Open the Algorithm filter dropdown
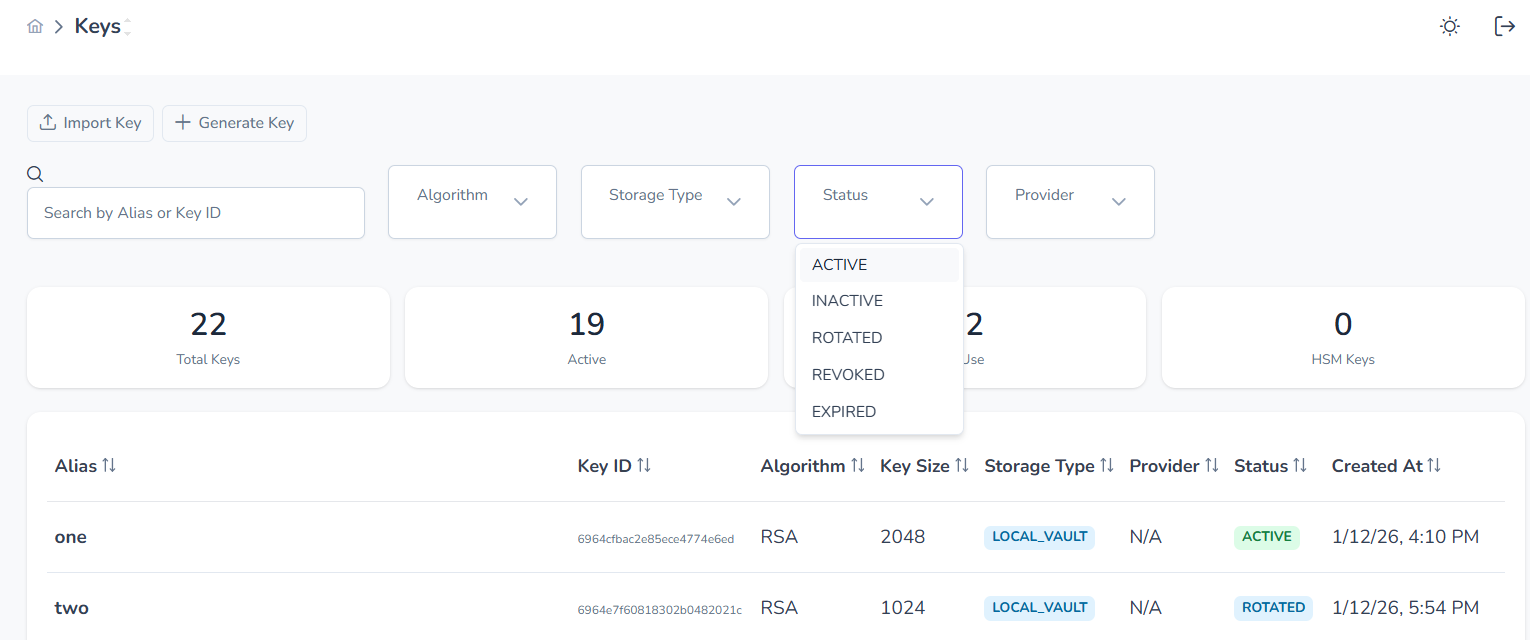The height and width of the screenshot is (640, 1530). point(472,201)
